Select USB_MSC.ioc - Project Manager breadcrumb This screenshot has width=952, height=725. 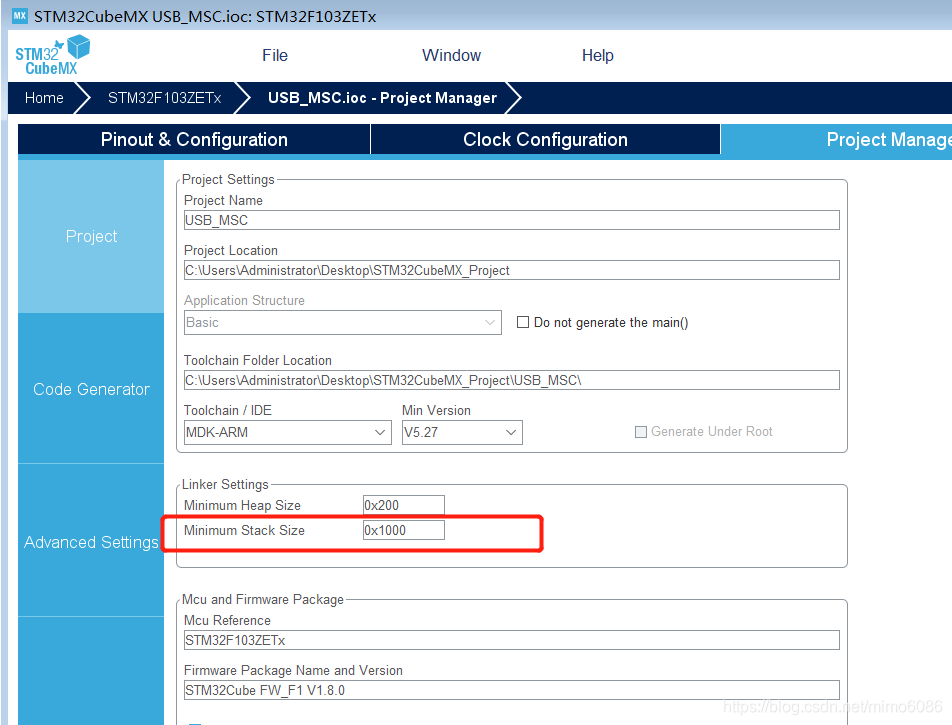click(x=382, y=98)
